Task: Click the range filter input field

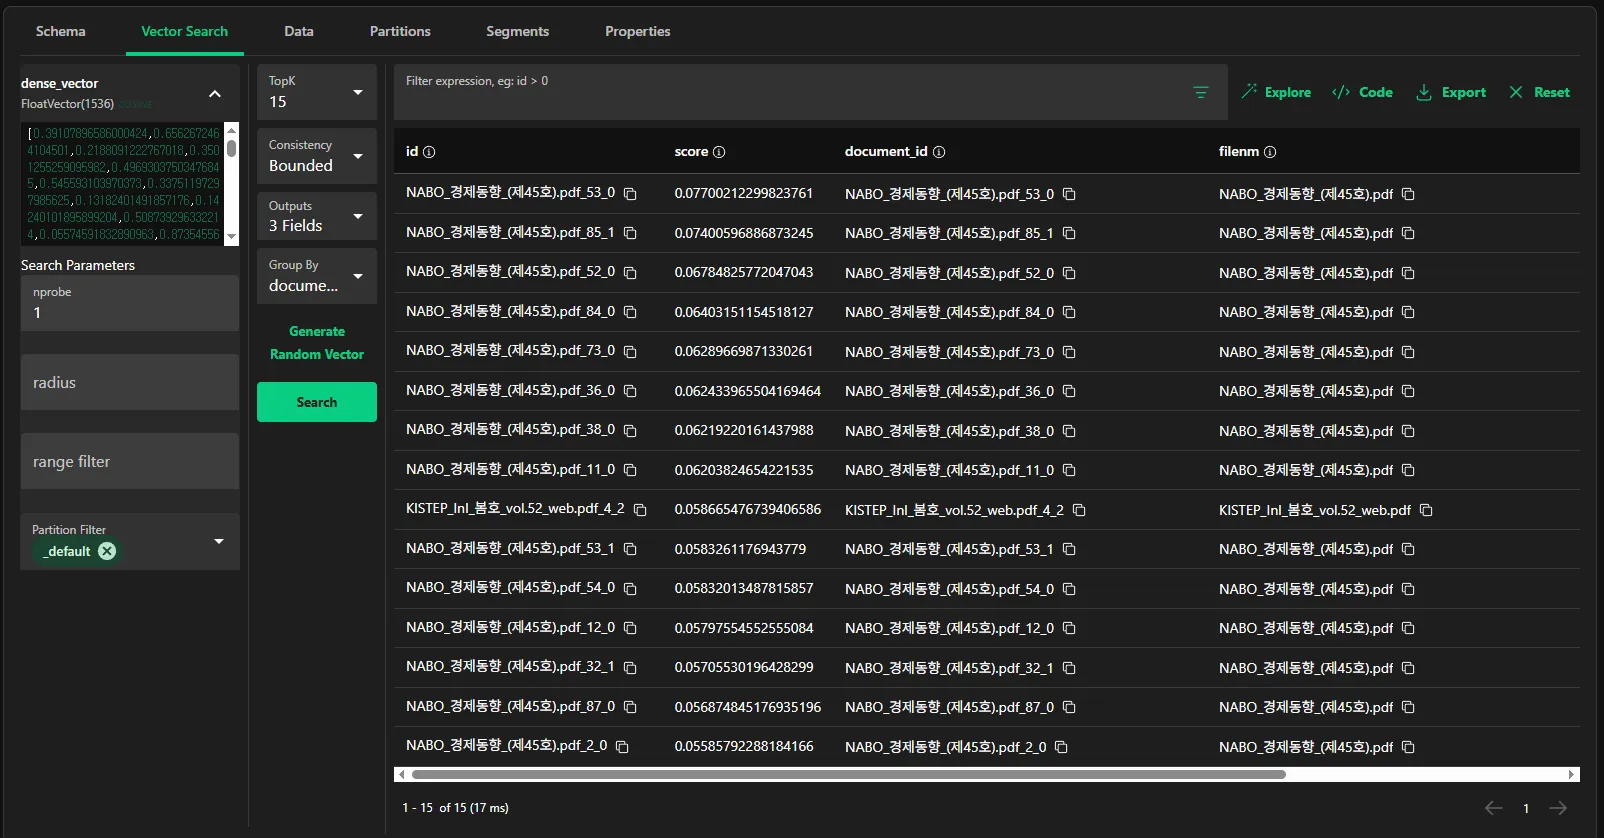Action: (130, 461)
